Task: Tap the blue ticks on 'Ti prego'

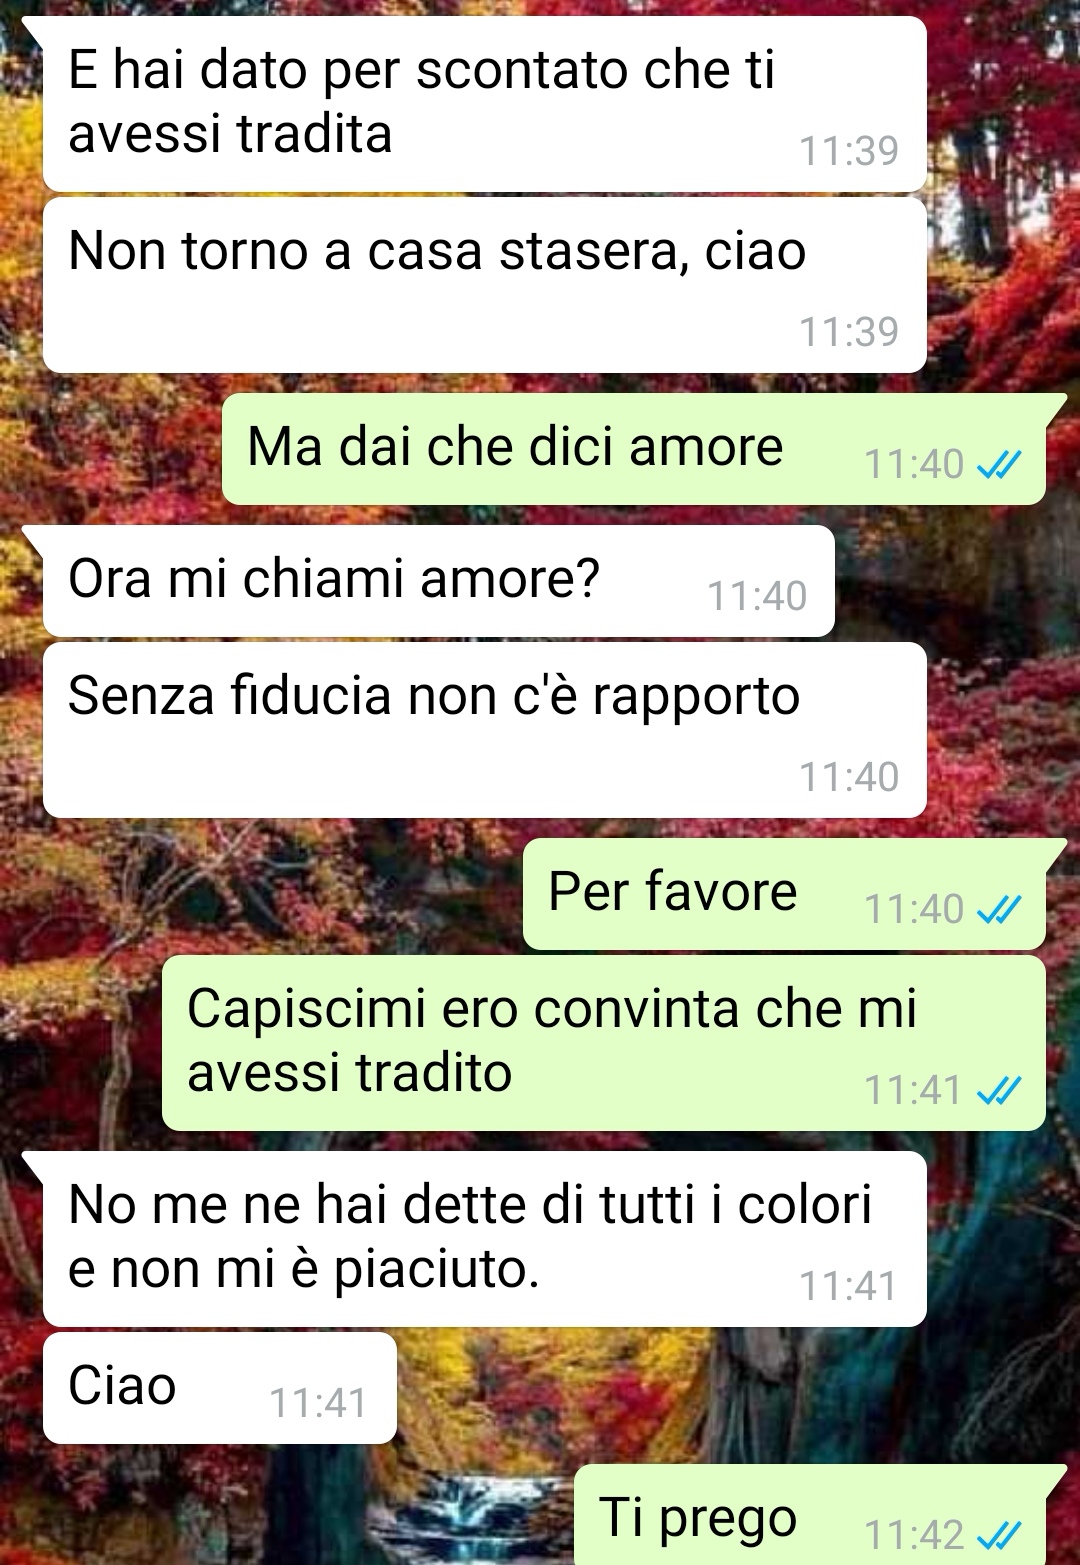Action: 998,1534
